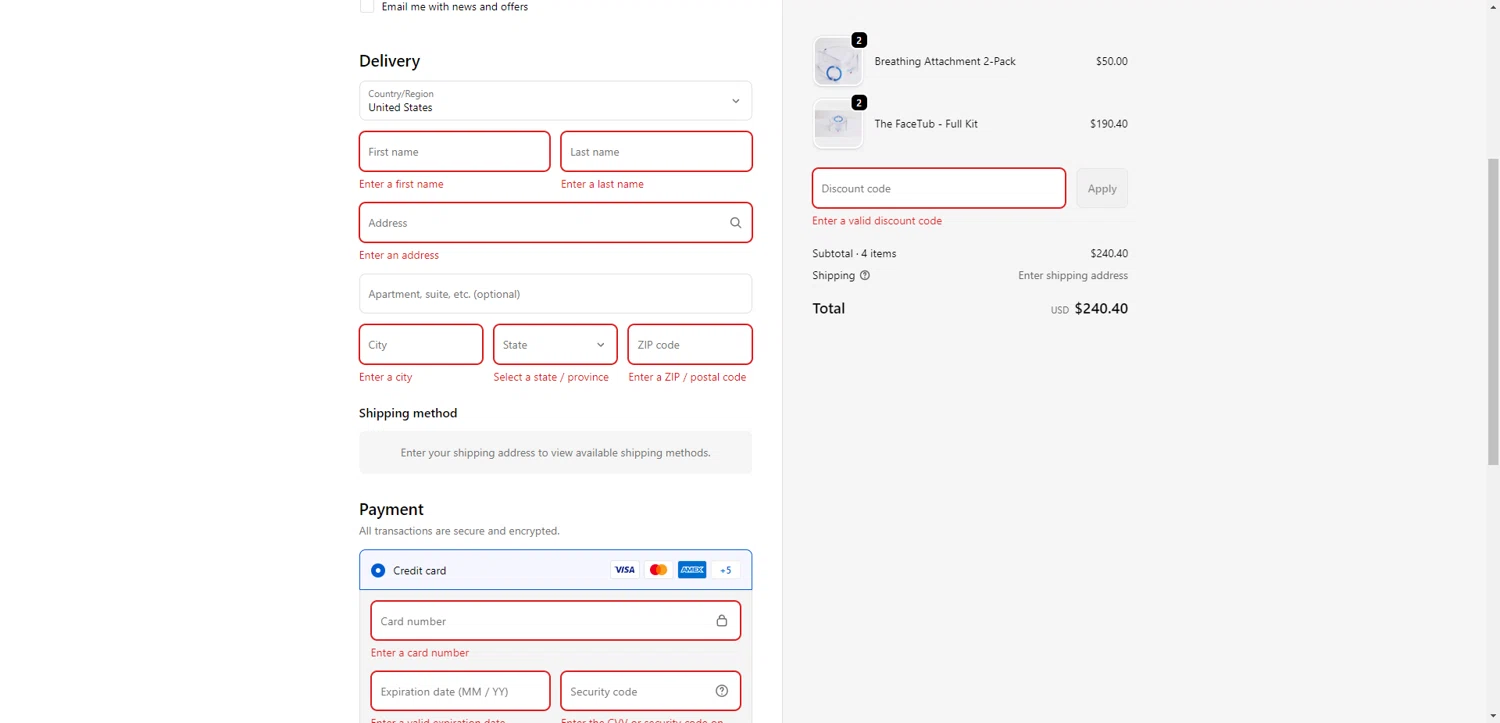
Task: Click 'The FaceTub - Full Kit' product name
Action: (x=926, y=124)
